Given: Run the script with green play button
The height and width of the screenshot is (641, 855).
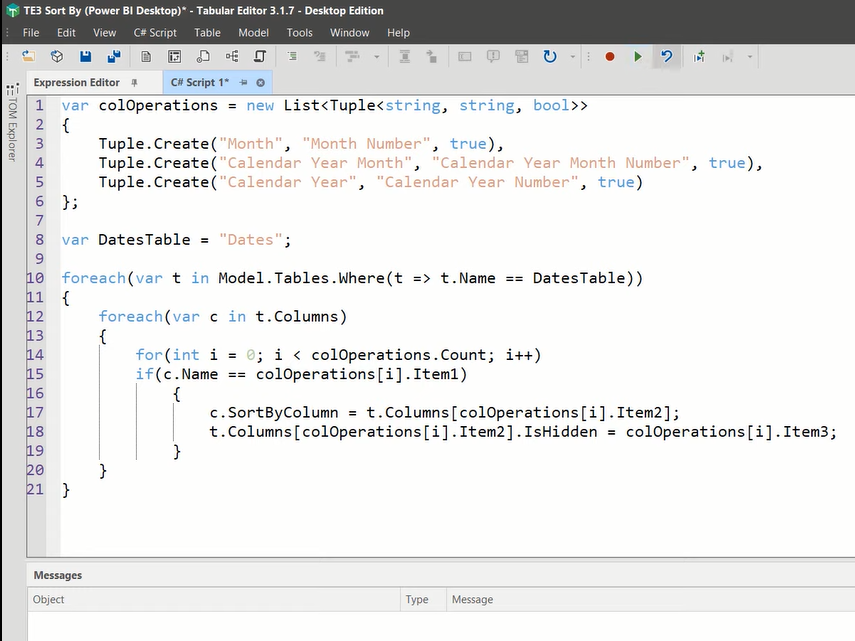Looking at the screenshot, I should coord(638,57).
